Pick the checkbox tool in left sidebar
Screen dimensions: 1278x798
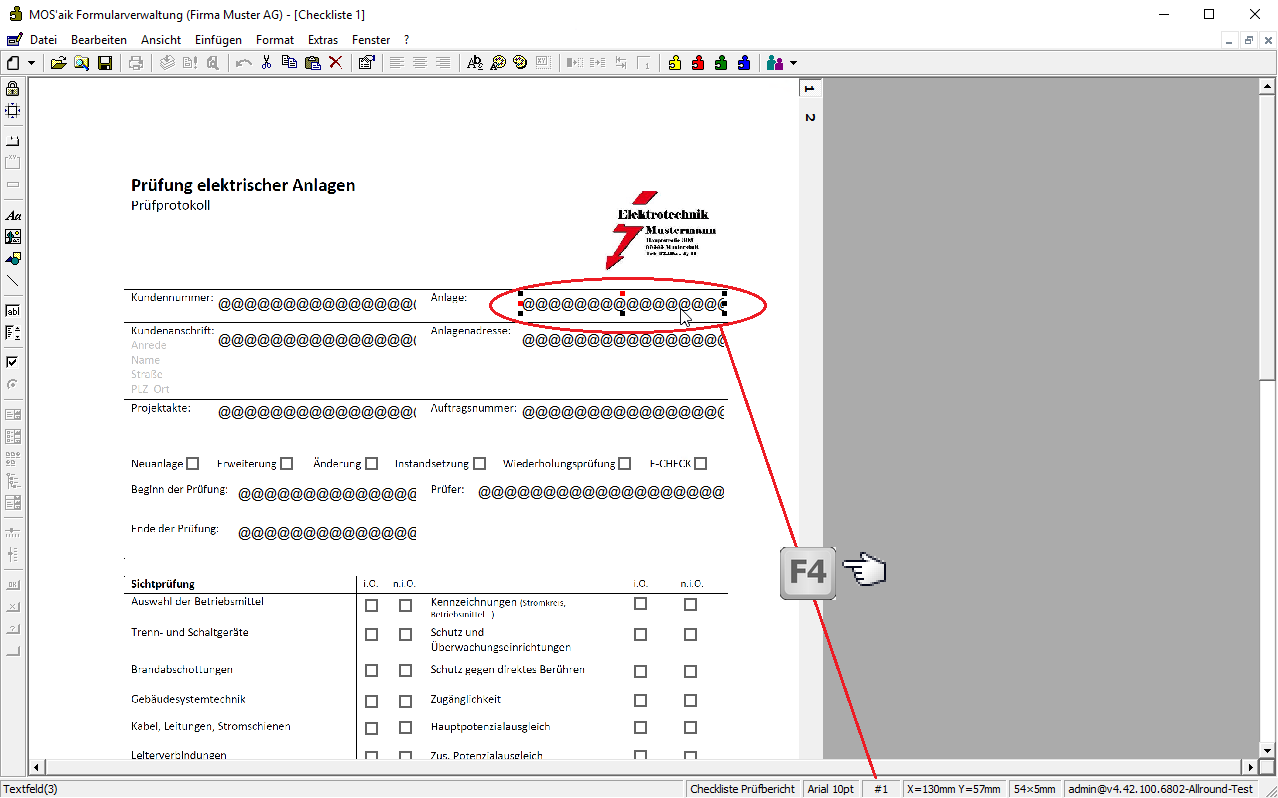point(13,362)
